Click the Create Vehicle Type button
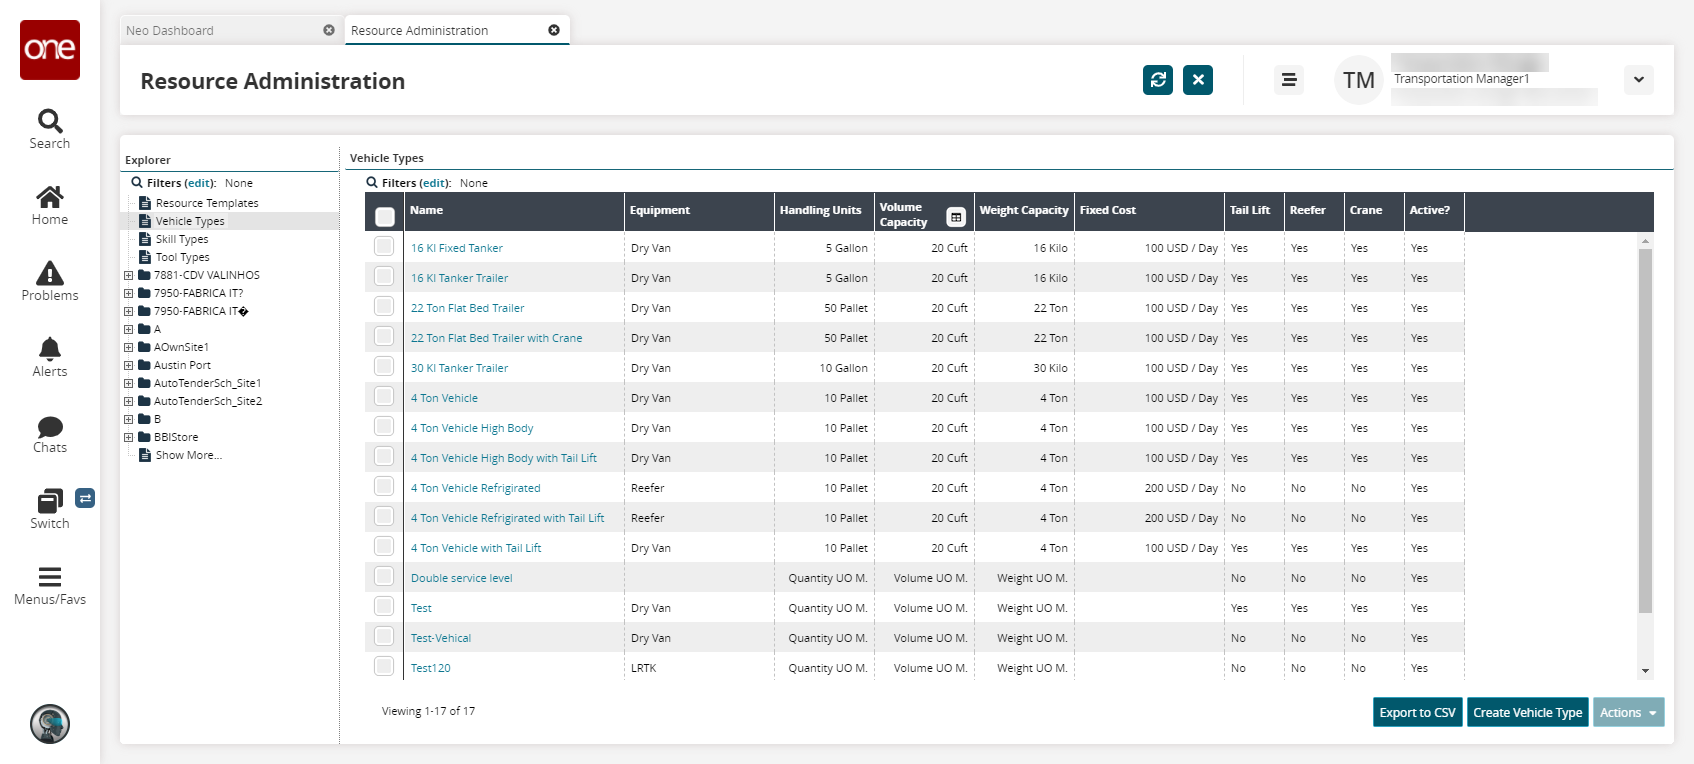 (x=1527, y=712)
